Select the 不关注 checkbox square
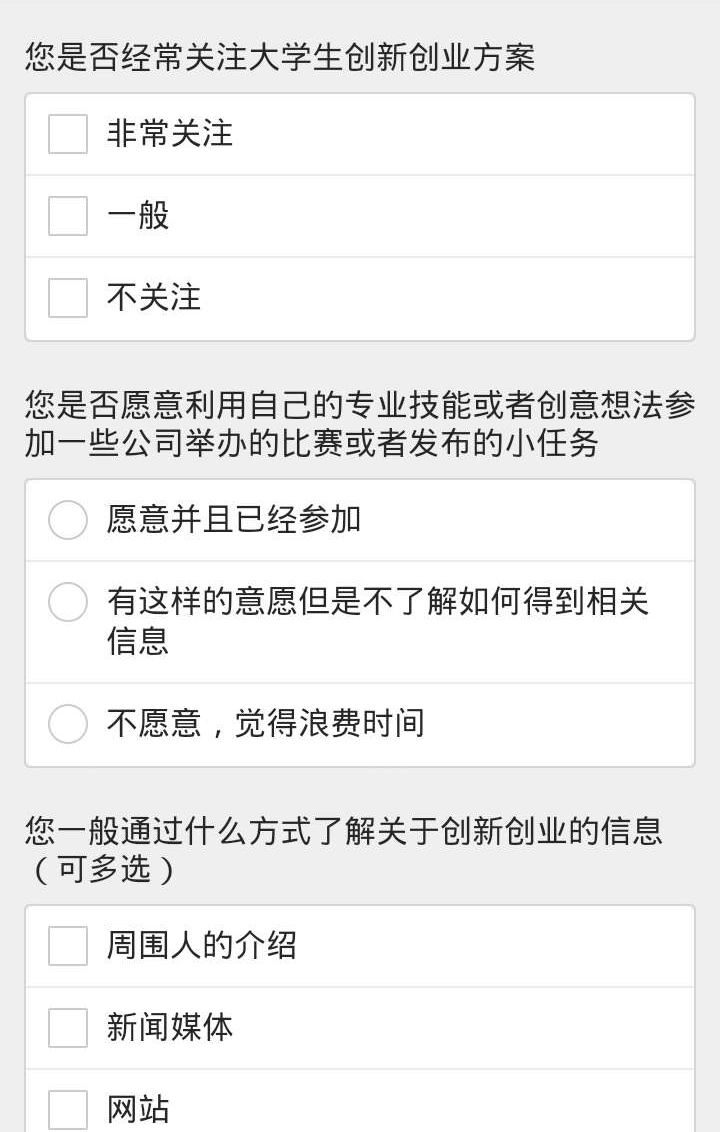 click(x=68, y=297)
